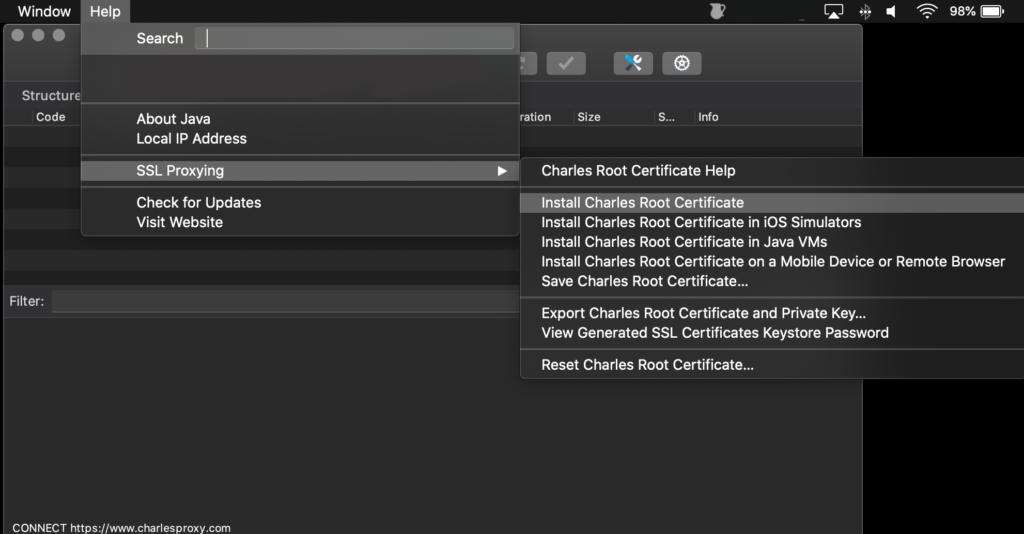Viewport: 1024px width, 534px height.
Task: Open the Wi-Fi status menu
Action: (x=927, y=11)
